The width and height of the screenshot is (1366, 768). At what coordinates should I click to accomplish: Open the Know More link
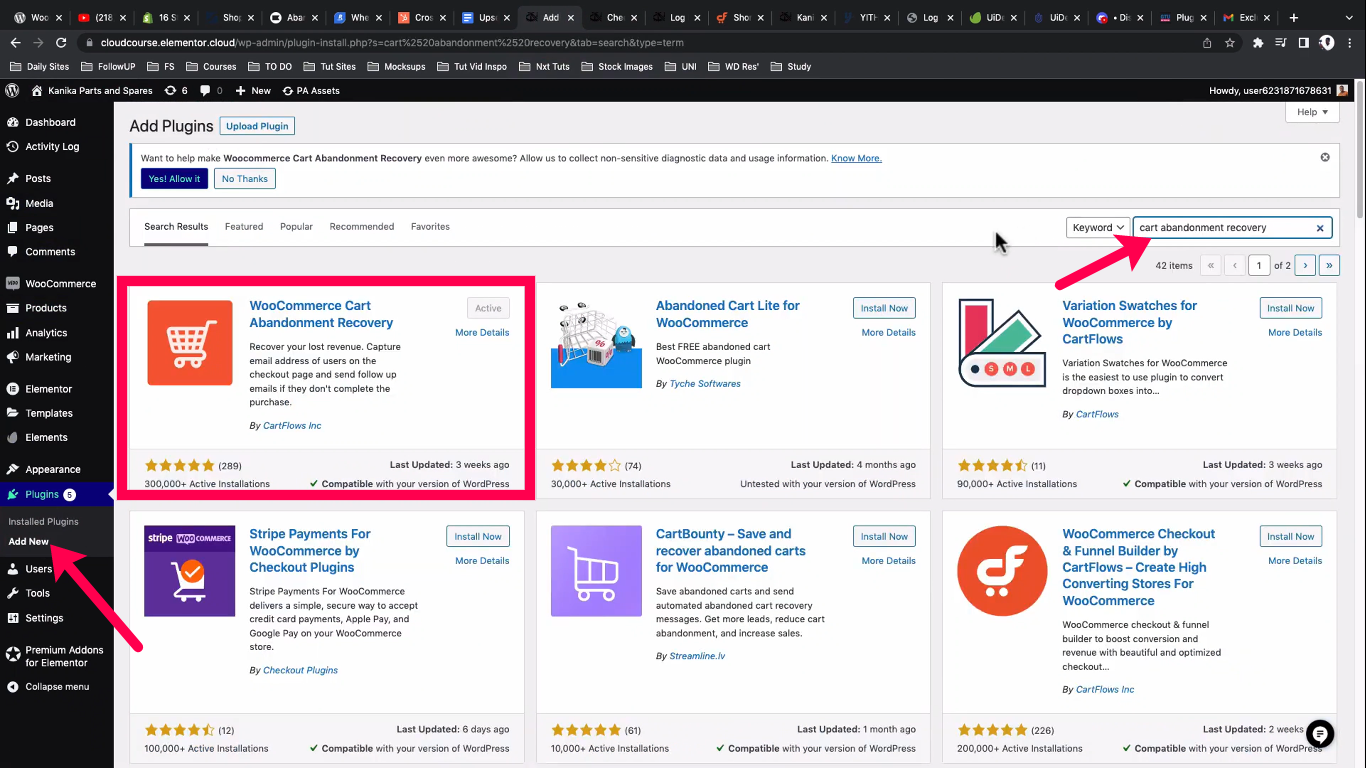(x=856, y=158)
